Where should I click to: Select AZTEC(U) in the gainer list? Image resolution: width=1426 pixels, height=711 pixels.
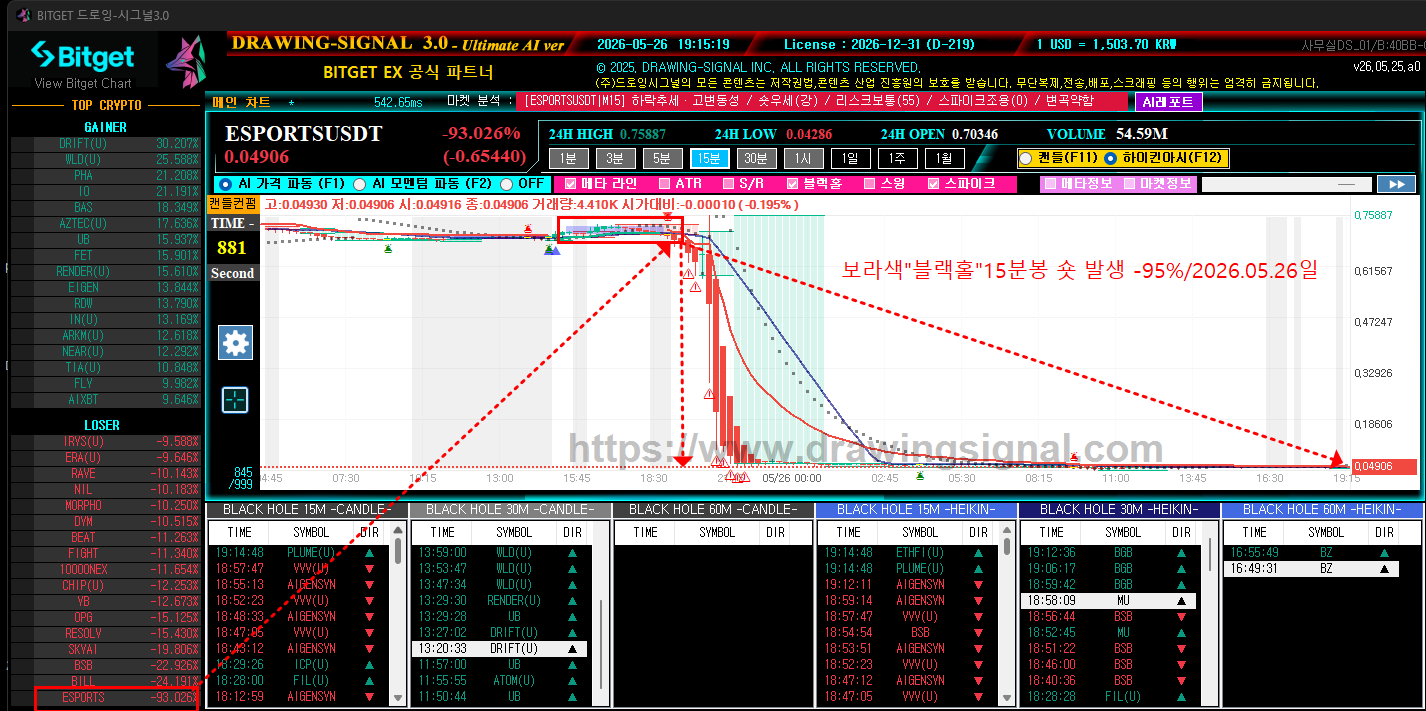pyautogui.click(x=105, y=224)
